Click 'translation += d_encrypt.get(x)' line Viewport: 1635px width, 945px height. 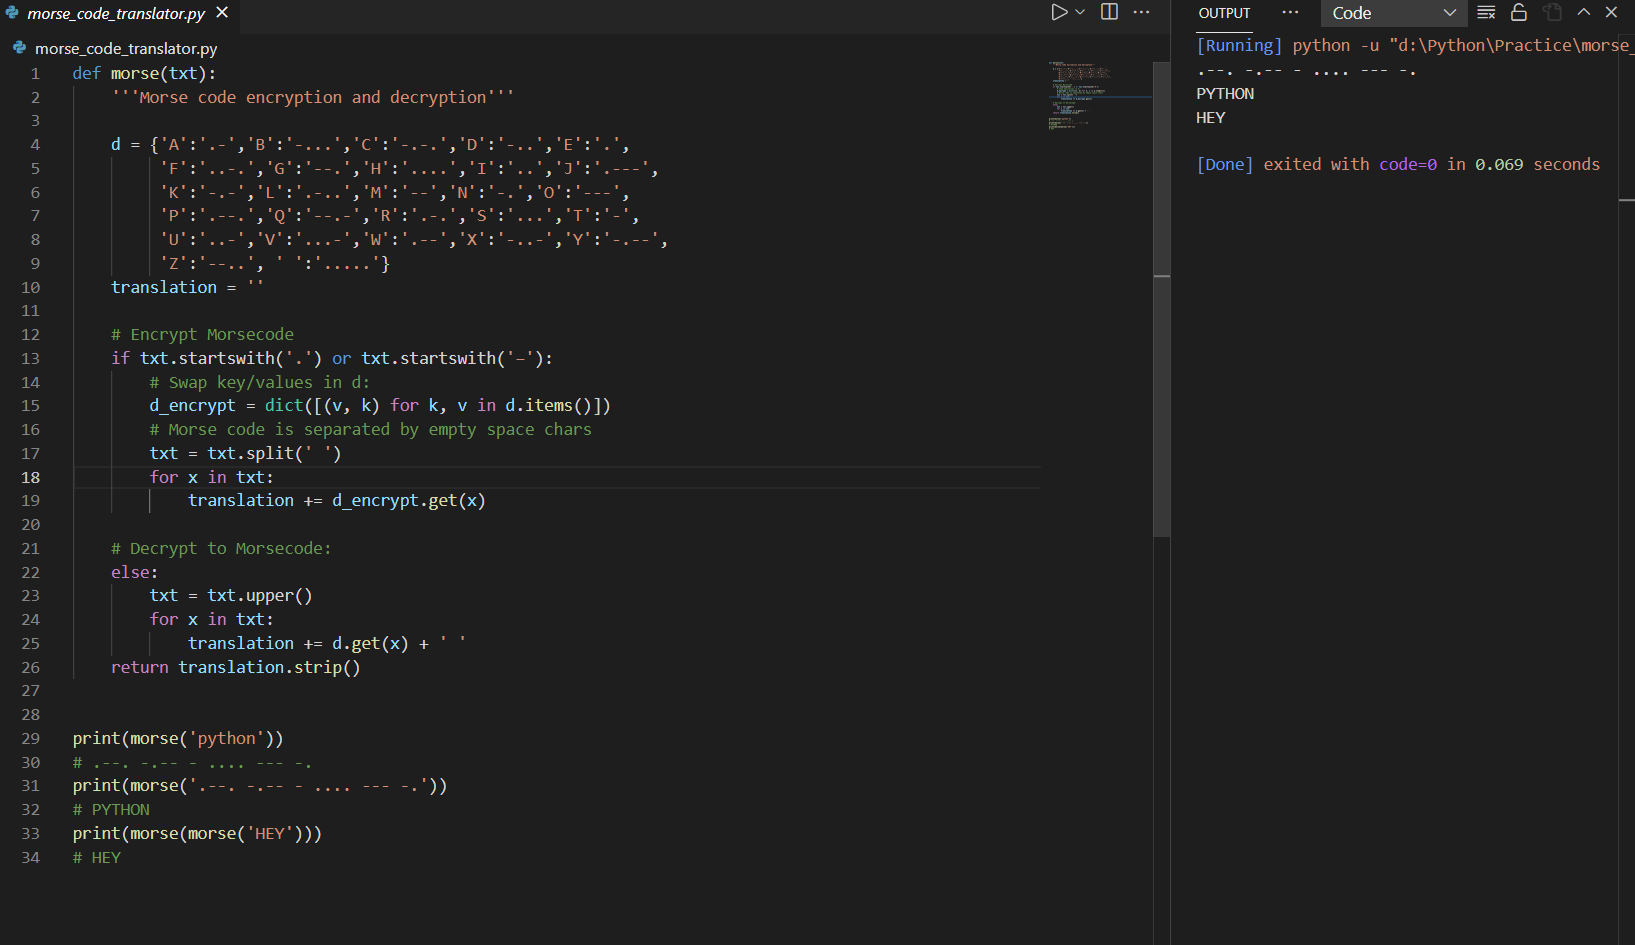tap(337, 500)
